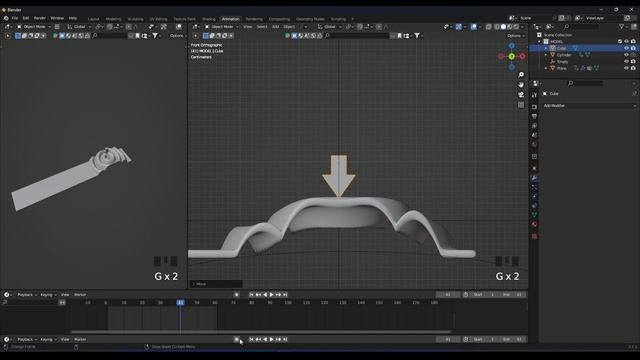This screenshot has height=360, width=640.
Task: Toggle perspective/orthographic grid gizmo button
Action: pyautogui.click(x=521, y=105)
